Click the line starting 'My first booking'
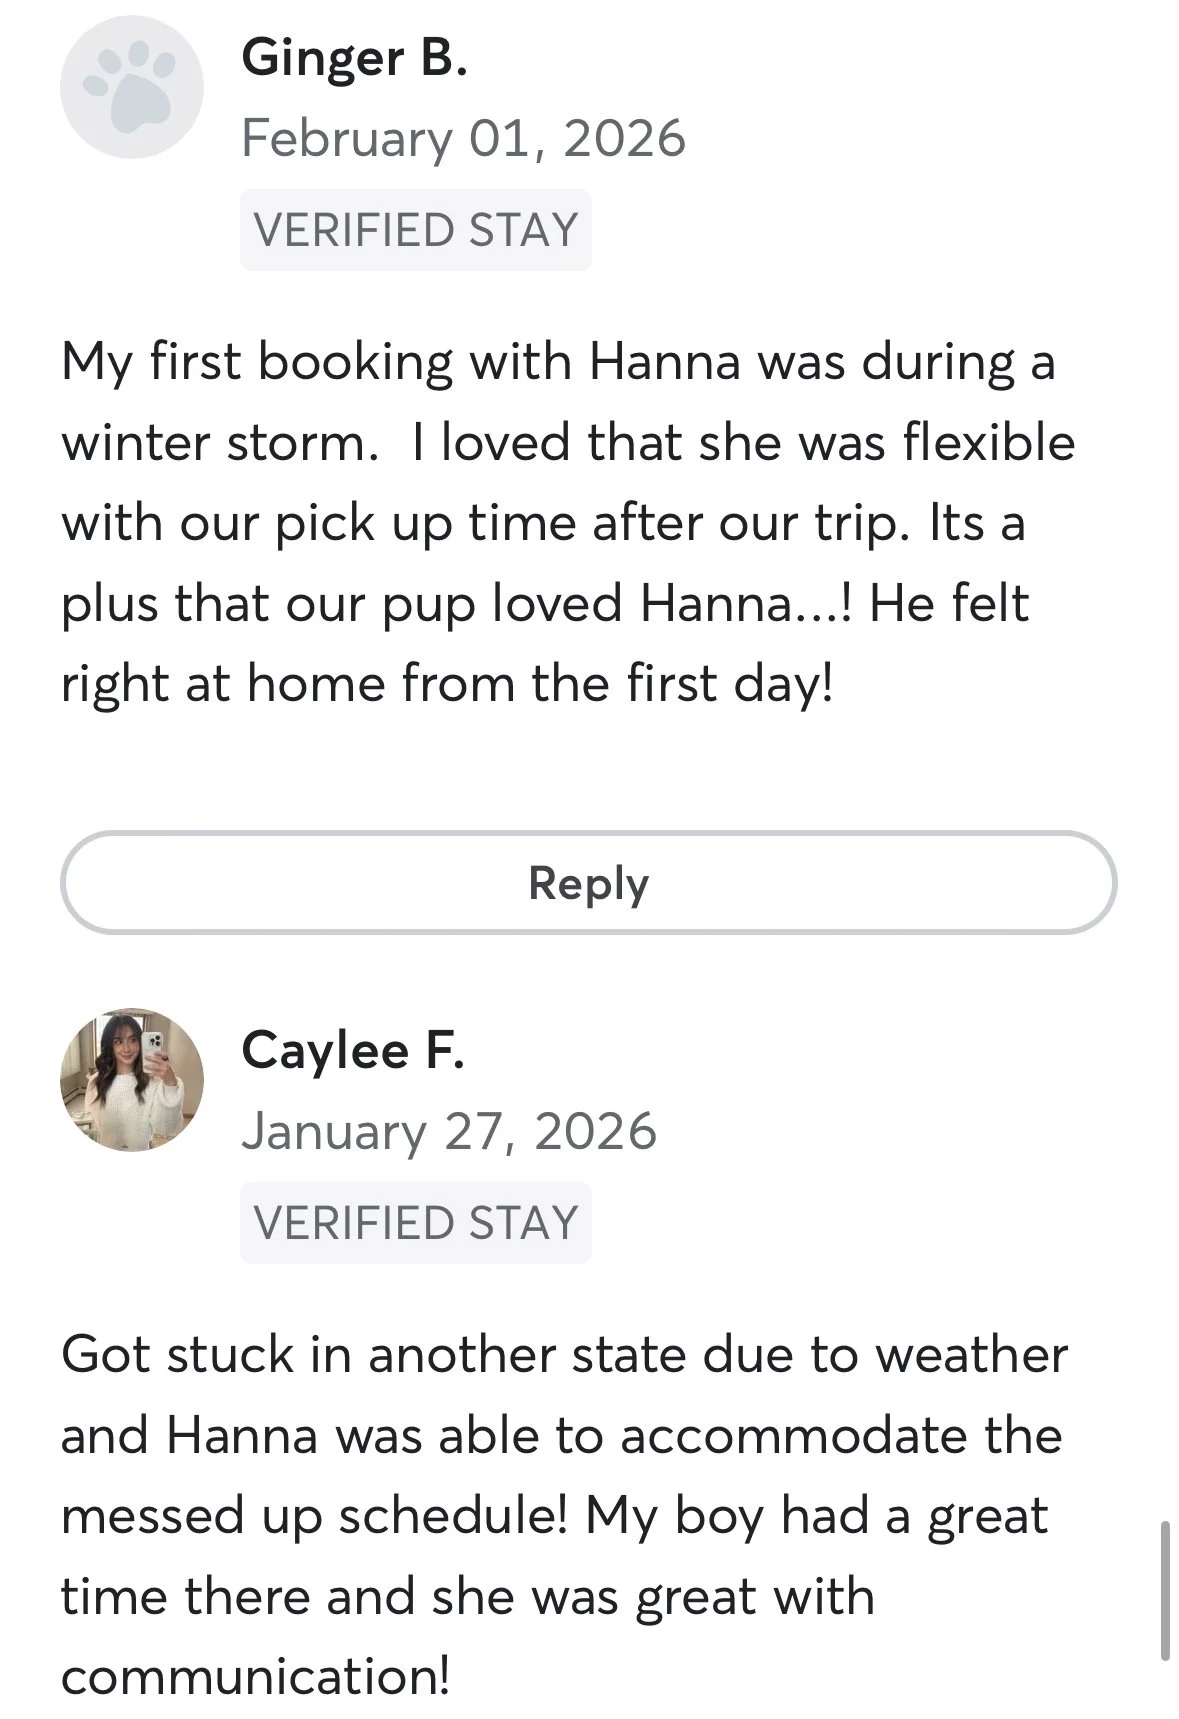The width and height of the screenshot is (1179, 1719). (558, 362)
